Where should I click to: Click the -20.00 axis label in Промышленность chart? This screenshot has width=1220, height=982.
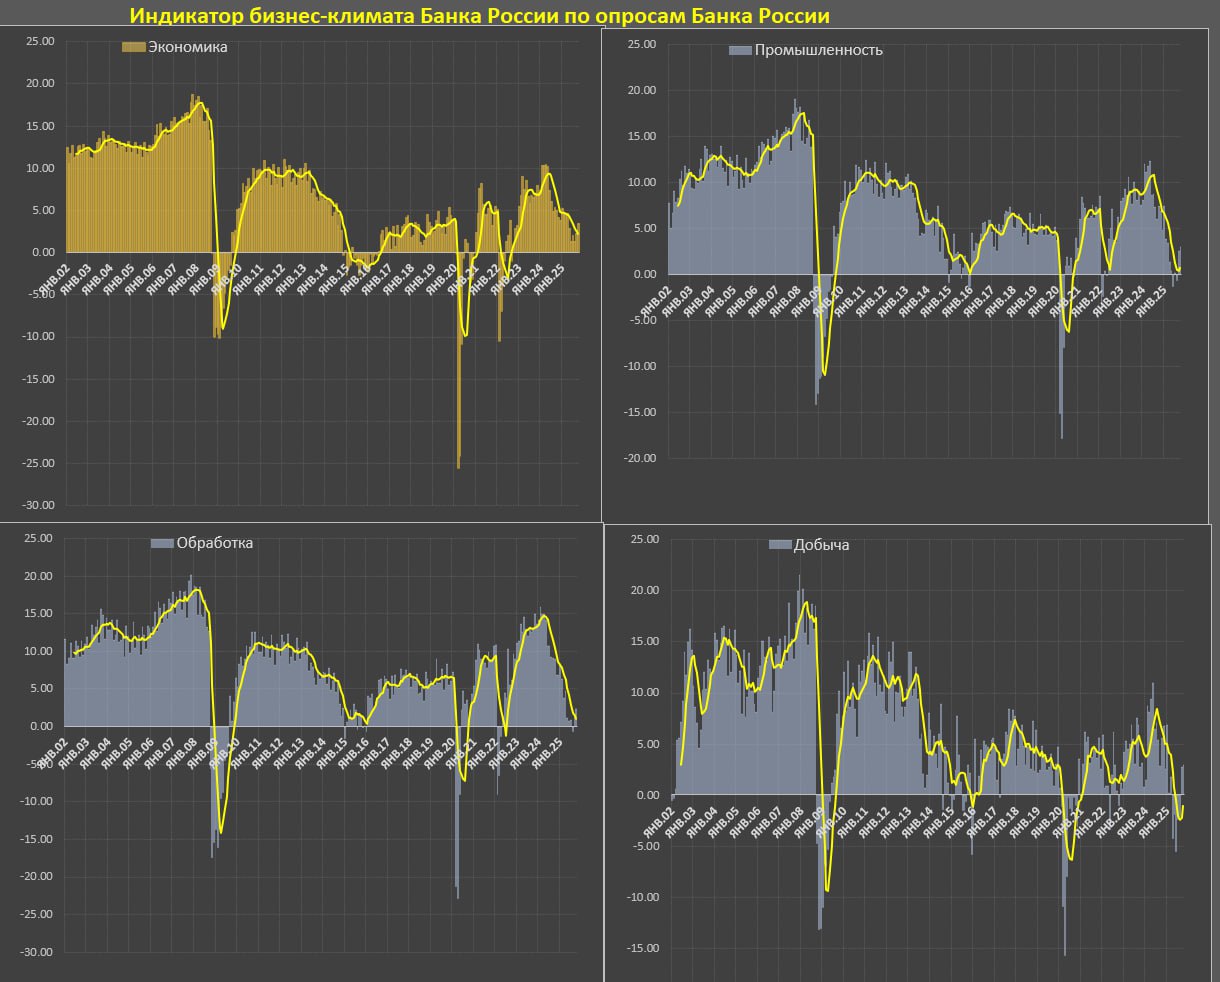tap(639, 458)
